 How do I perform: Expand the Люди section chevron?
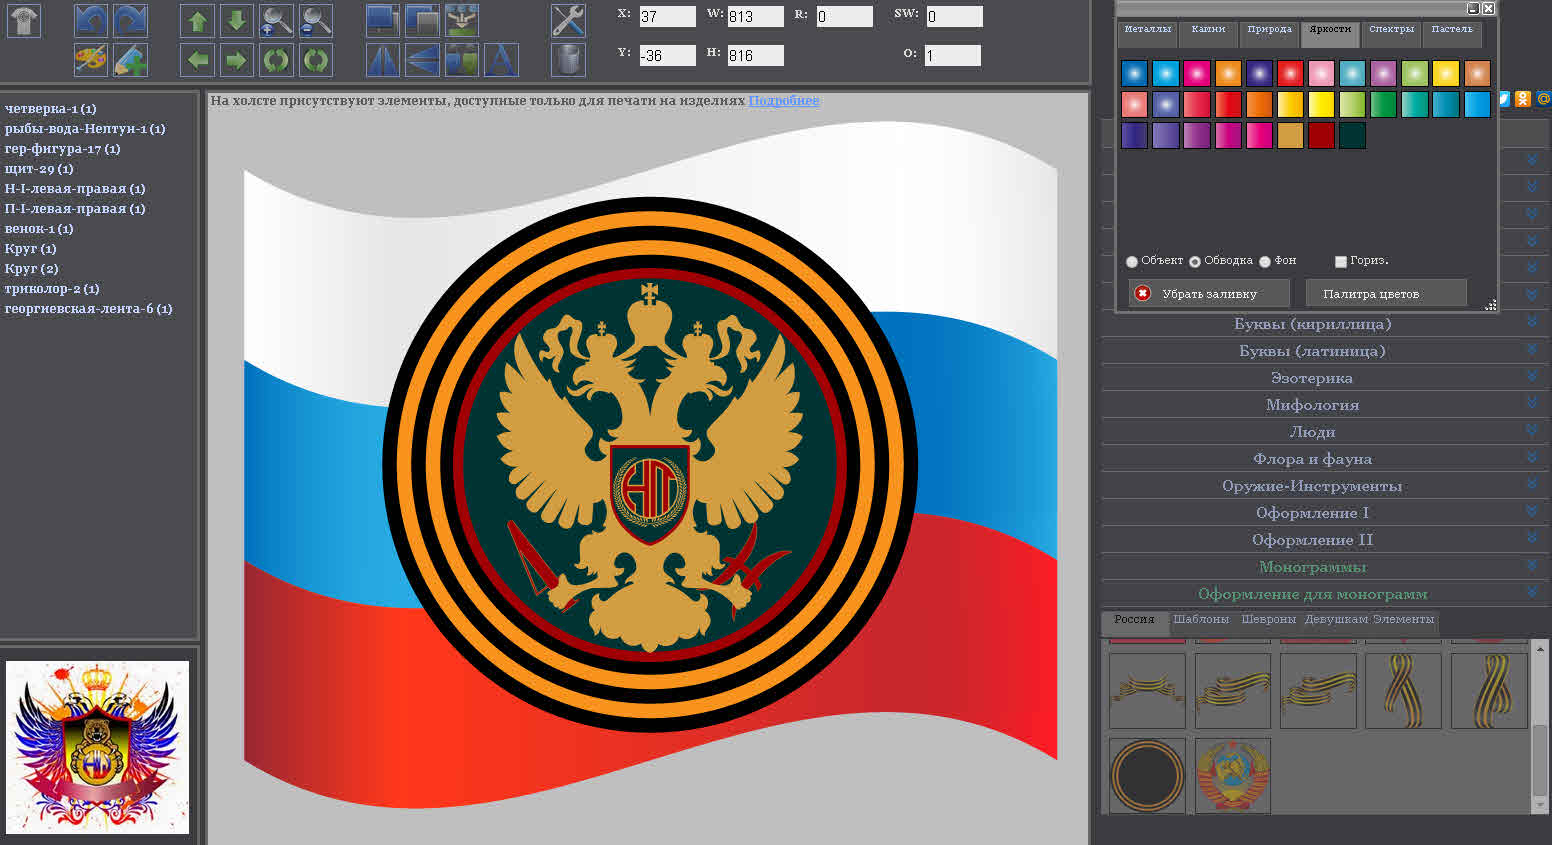[1531, 430]
